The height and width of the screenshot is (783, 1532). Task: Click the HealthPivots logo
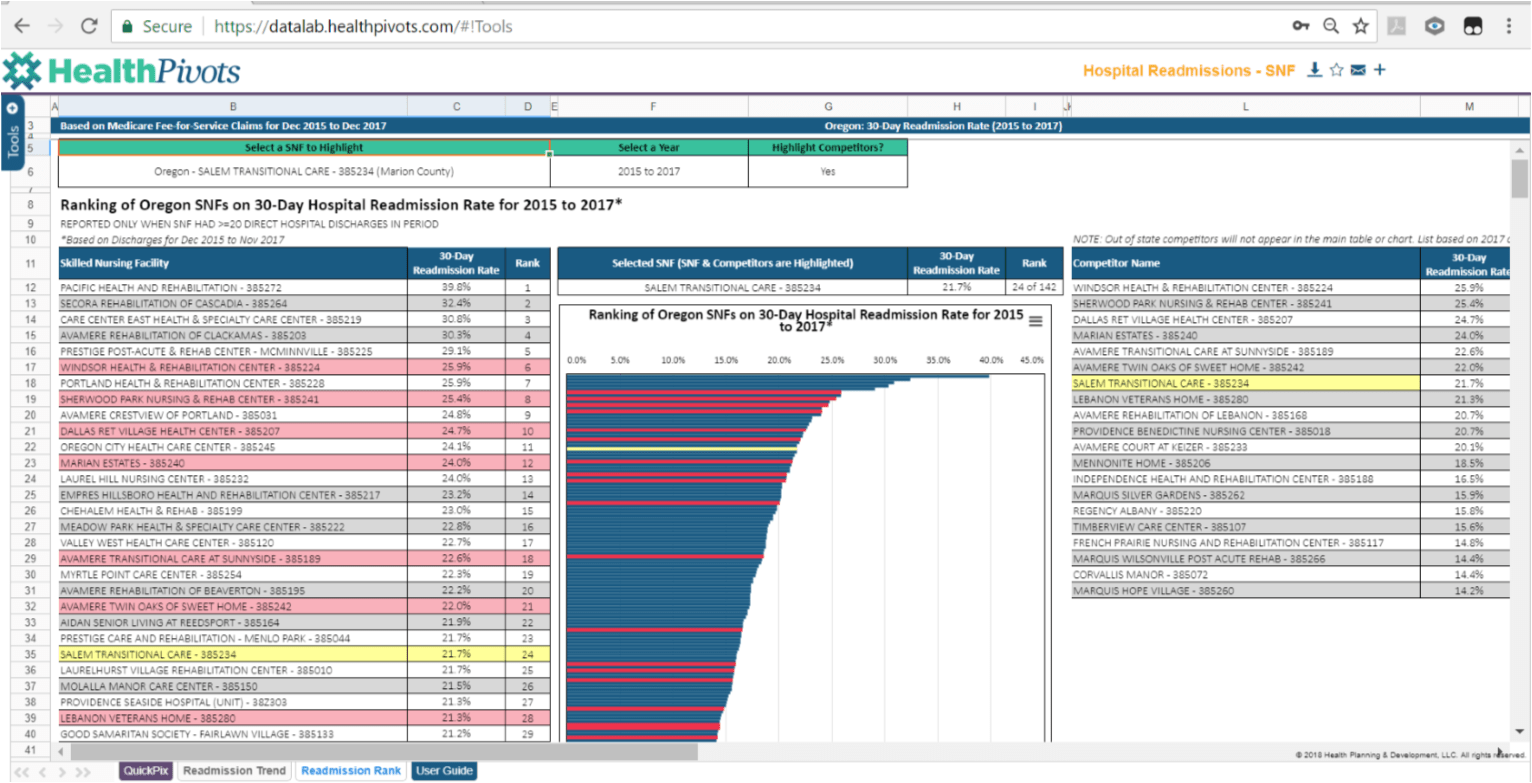[122, 71]
